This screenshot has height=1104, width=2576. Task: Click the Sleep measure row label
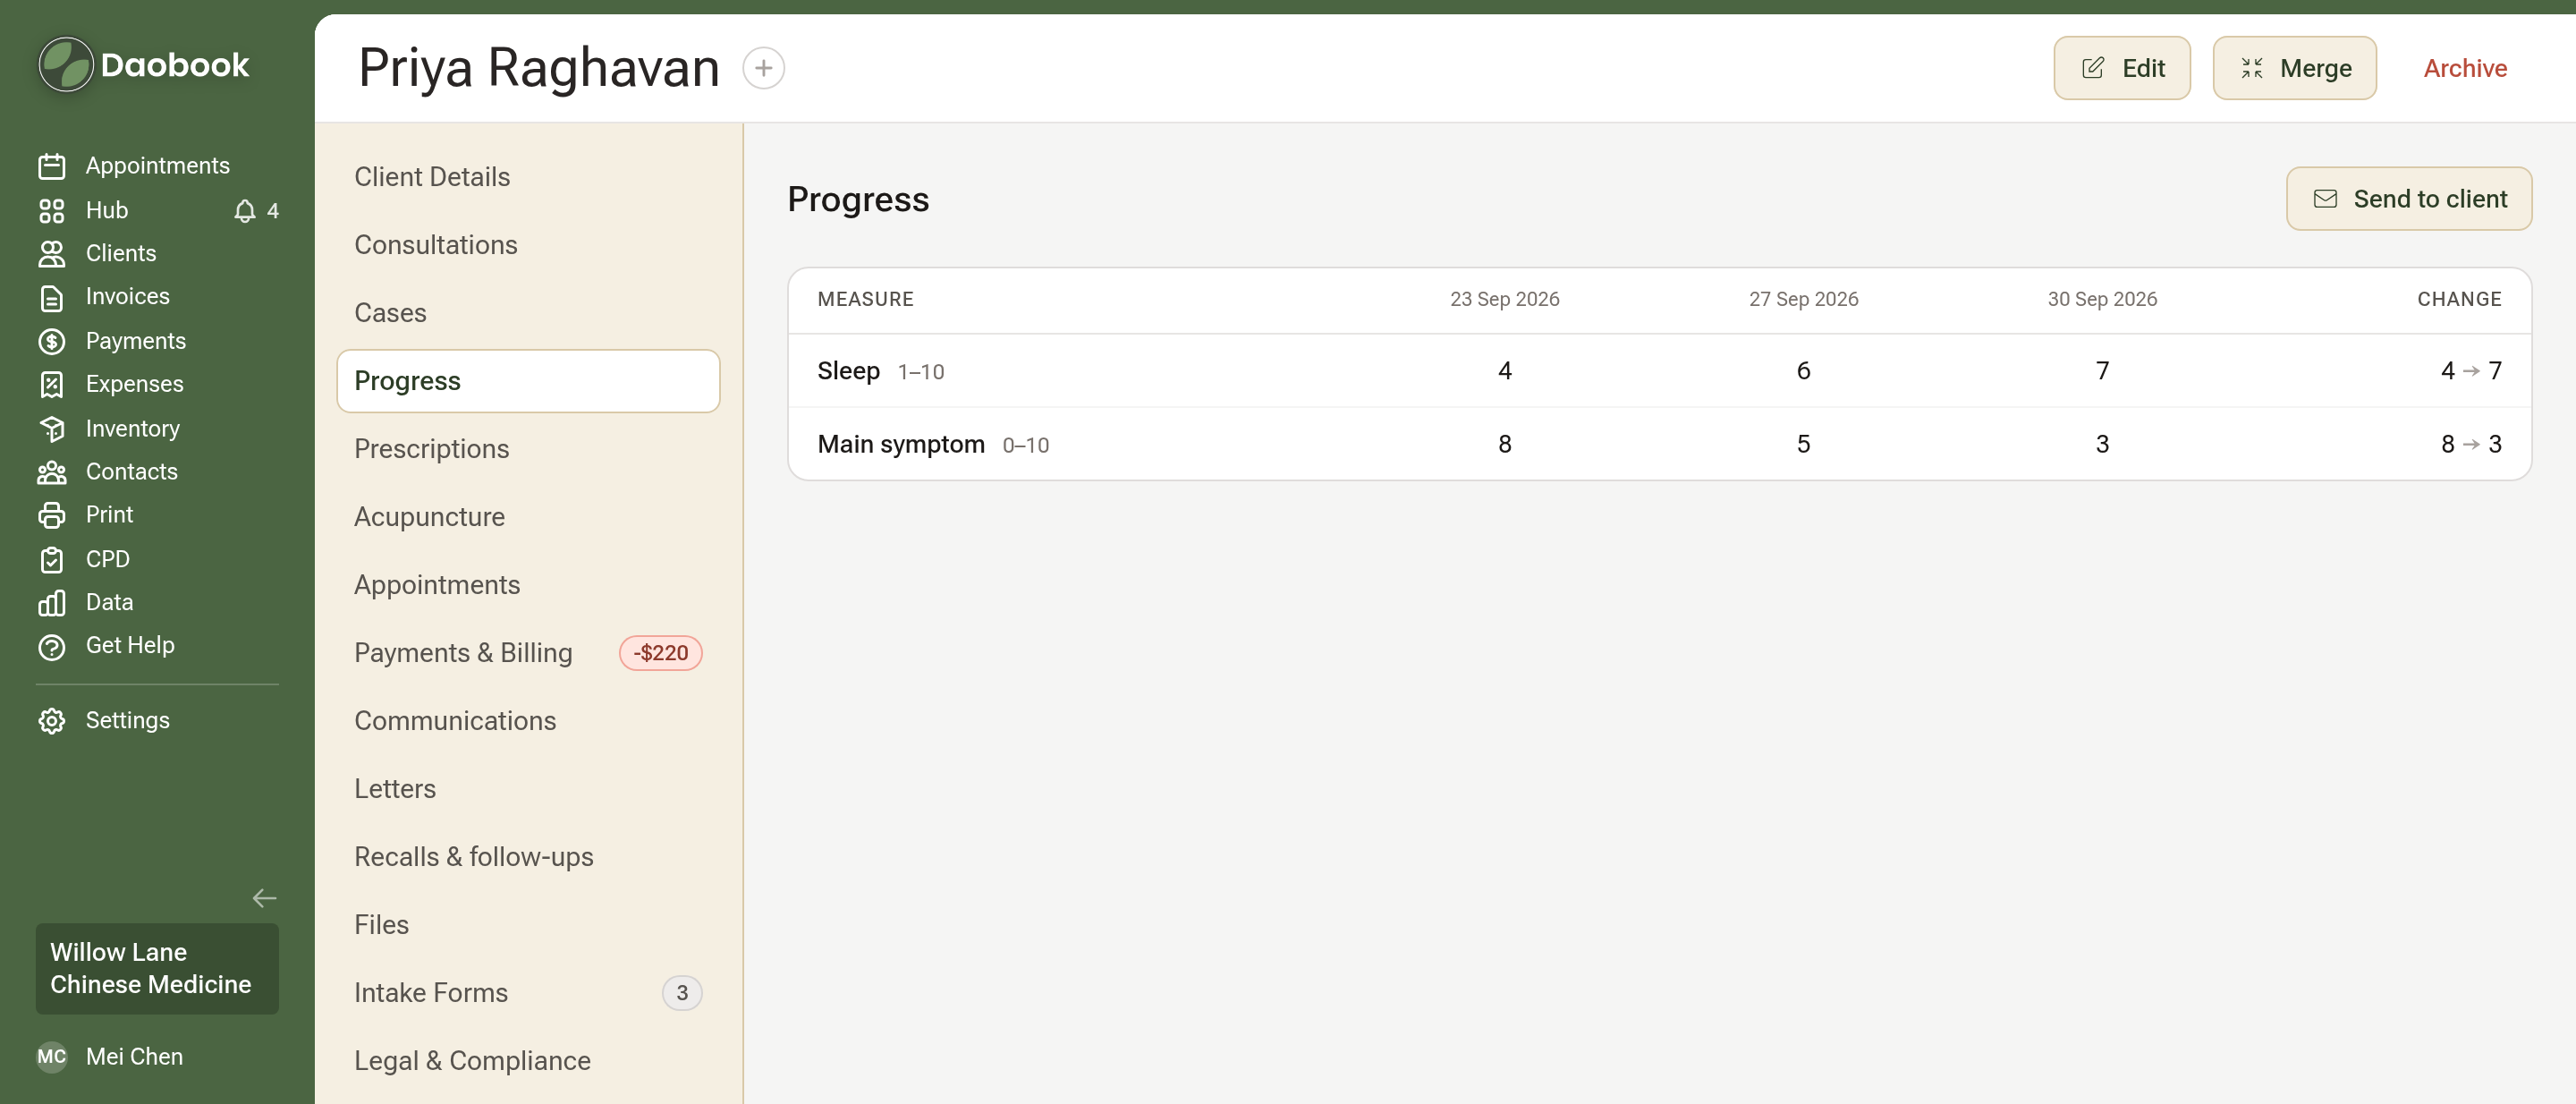(848, 371)
